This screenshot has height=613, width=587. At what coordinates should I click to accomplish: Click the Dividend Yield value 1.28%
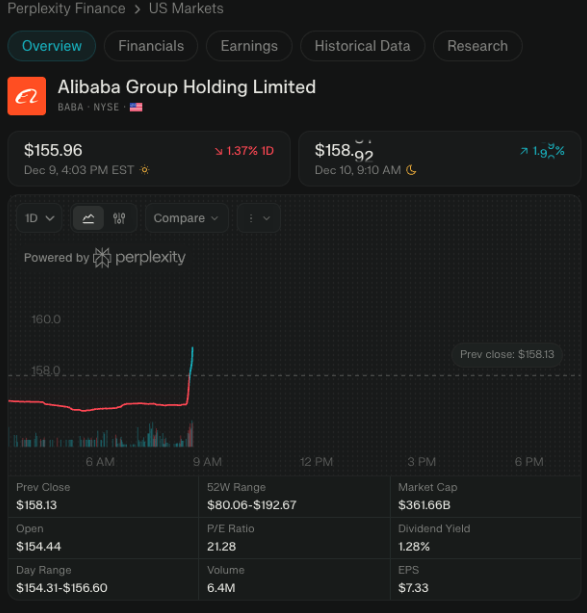(414, 547)
